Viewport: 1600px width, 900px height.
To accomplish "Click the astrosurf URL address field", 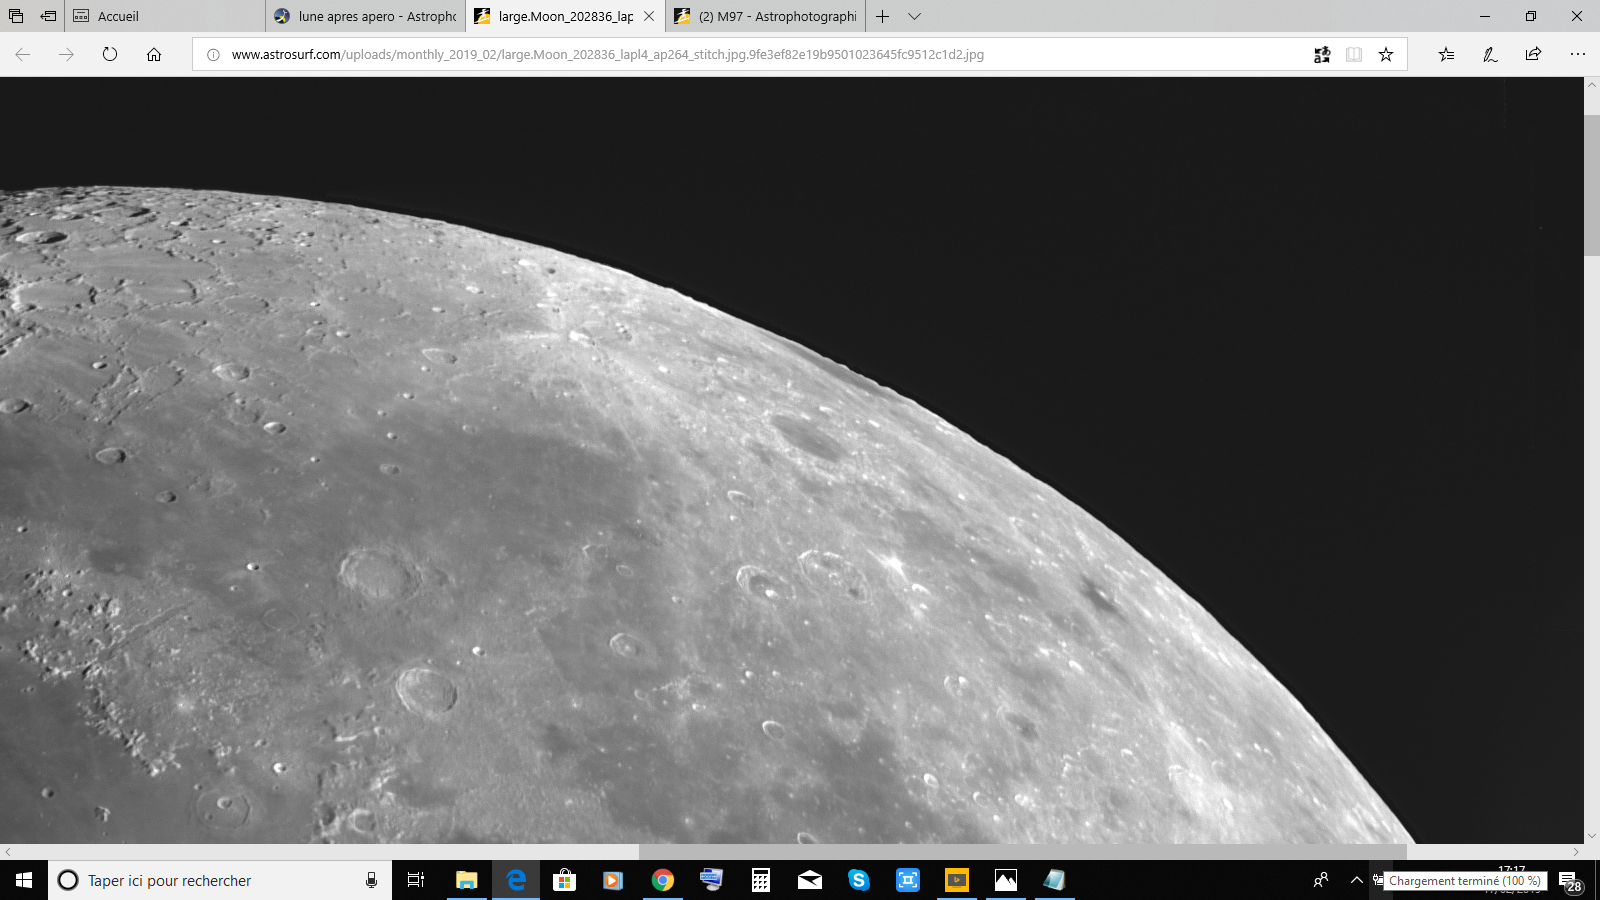I will [x=750, y=54].
